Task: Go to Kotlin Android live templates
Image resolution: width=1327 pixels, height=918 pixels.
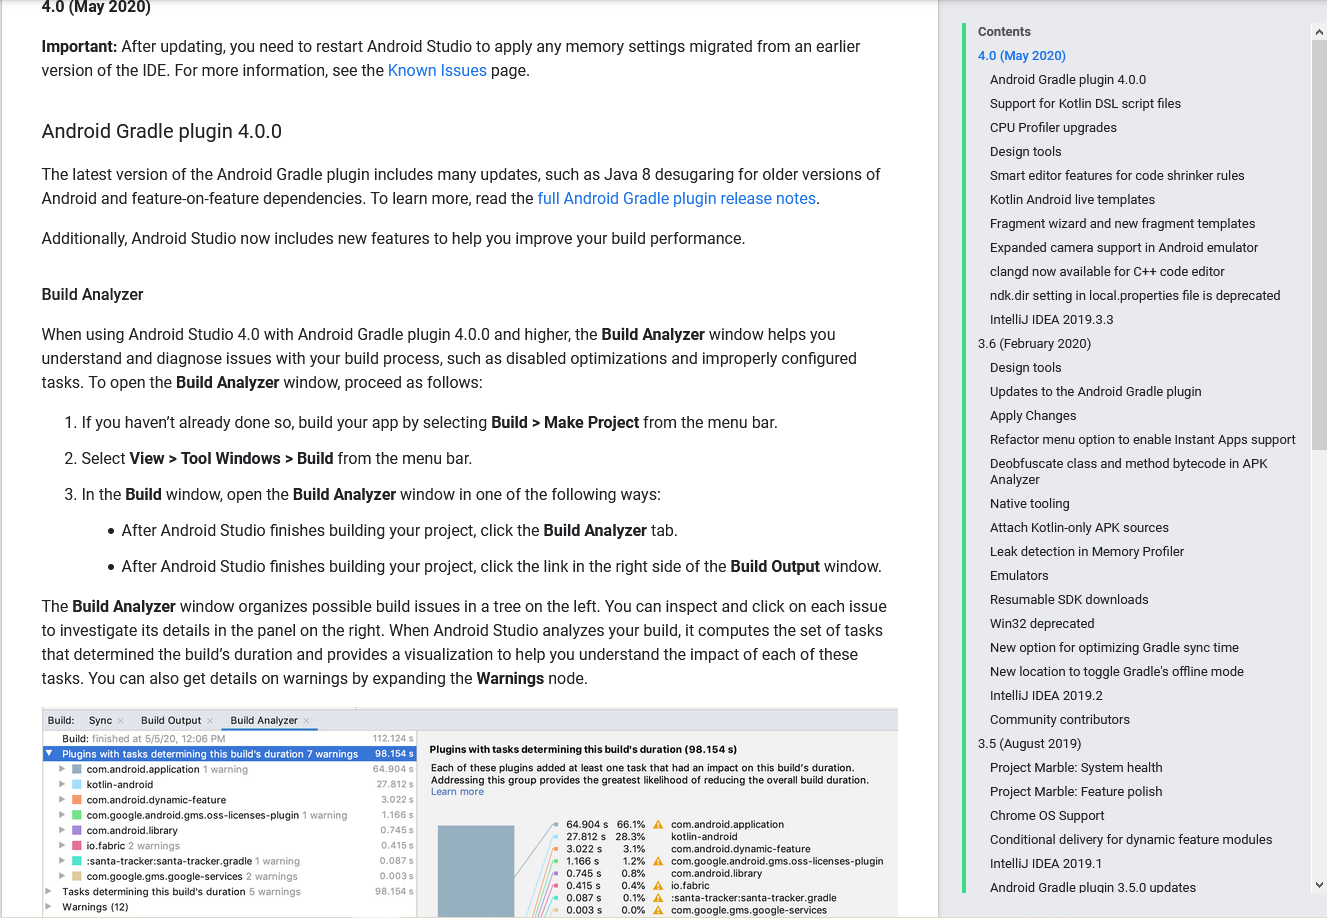Action: click(x=1072, y=200)
